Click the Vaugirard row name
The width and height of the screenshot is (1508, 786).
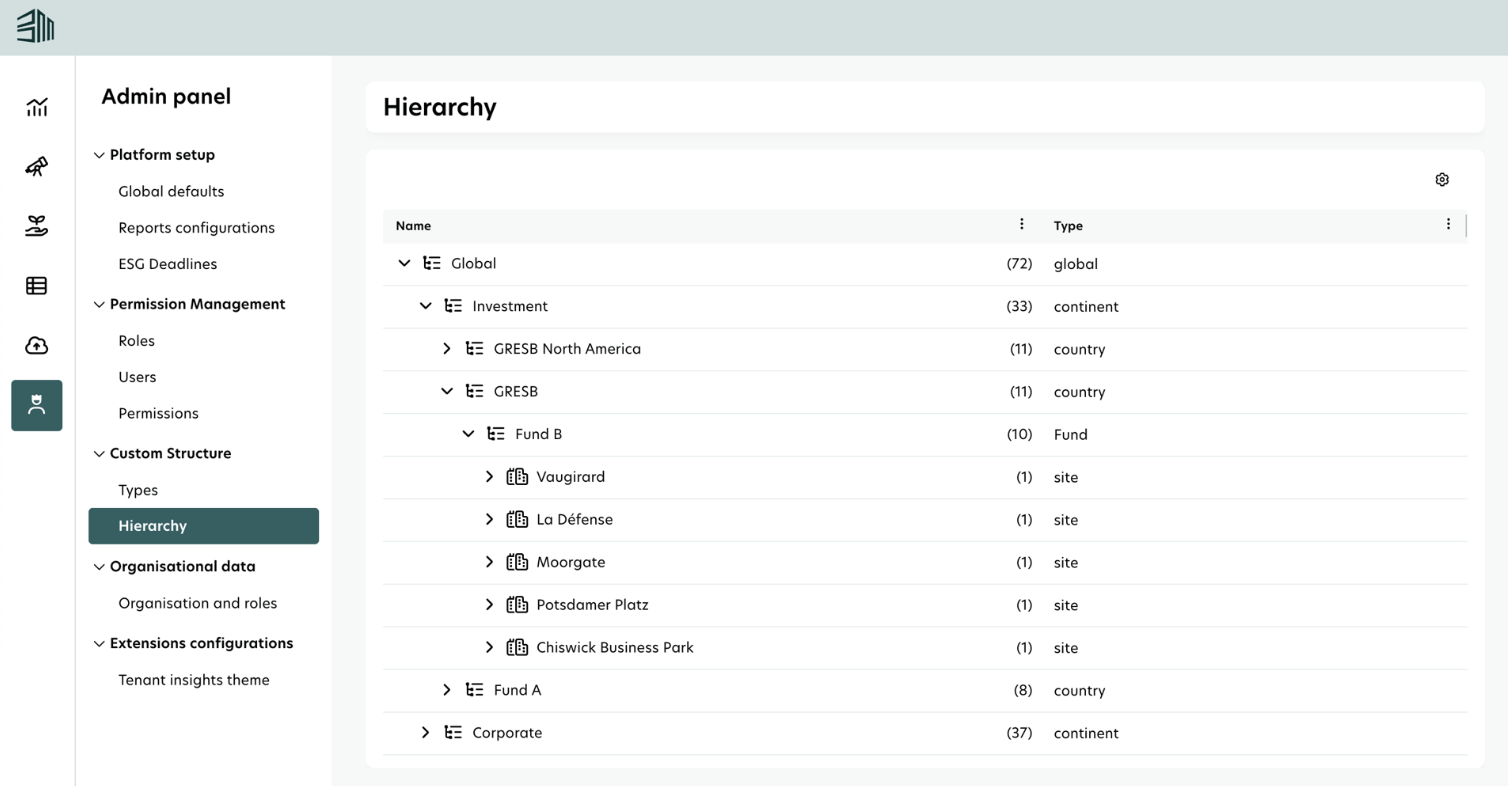tap(571, 477)
